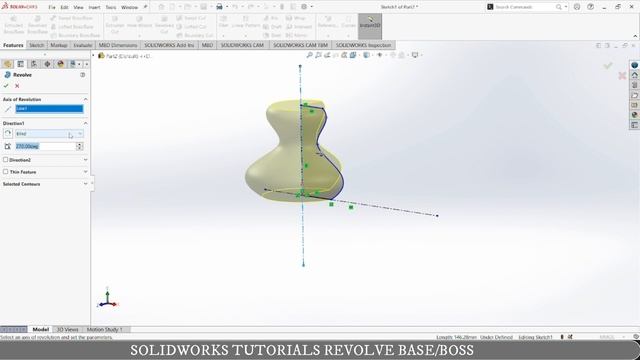Open the Insert menu
Image resolution: width=640 pixels, height=360 pixels.
pyautogui.click(x=94, y=7)
